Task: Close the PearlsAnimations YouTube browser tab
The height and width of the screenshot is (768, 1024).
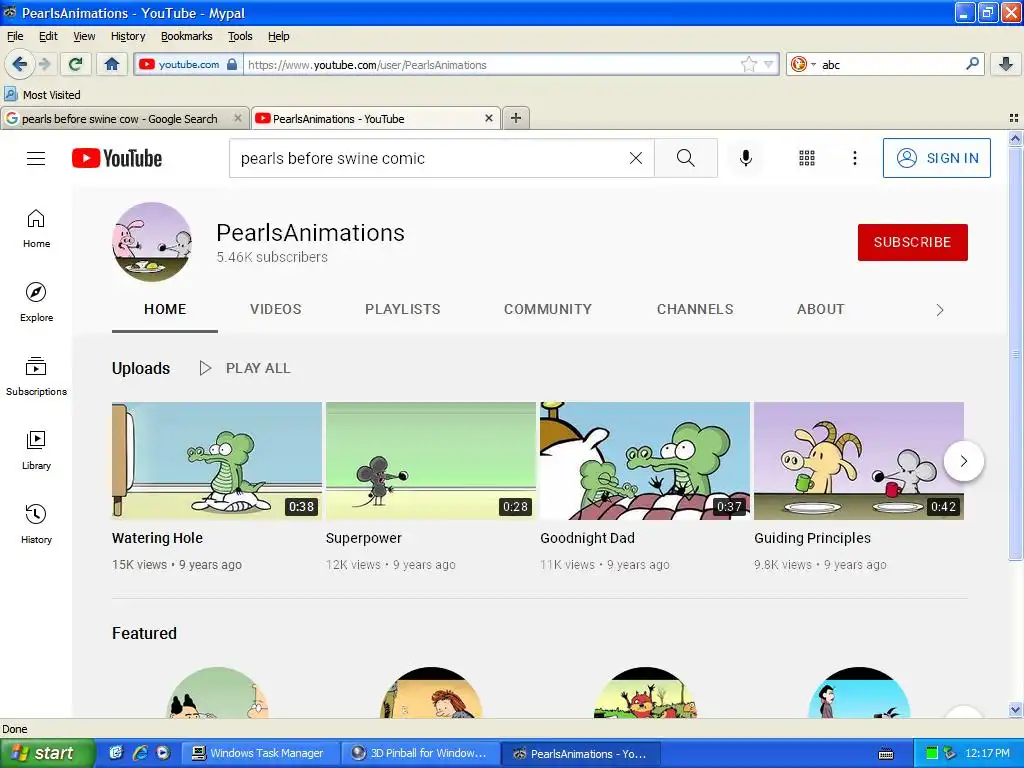Action: [488, 118]
